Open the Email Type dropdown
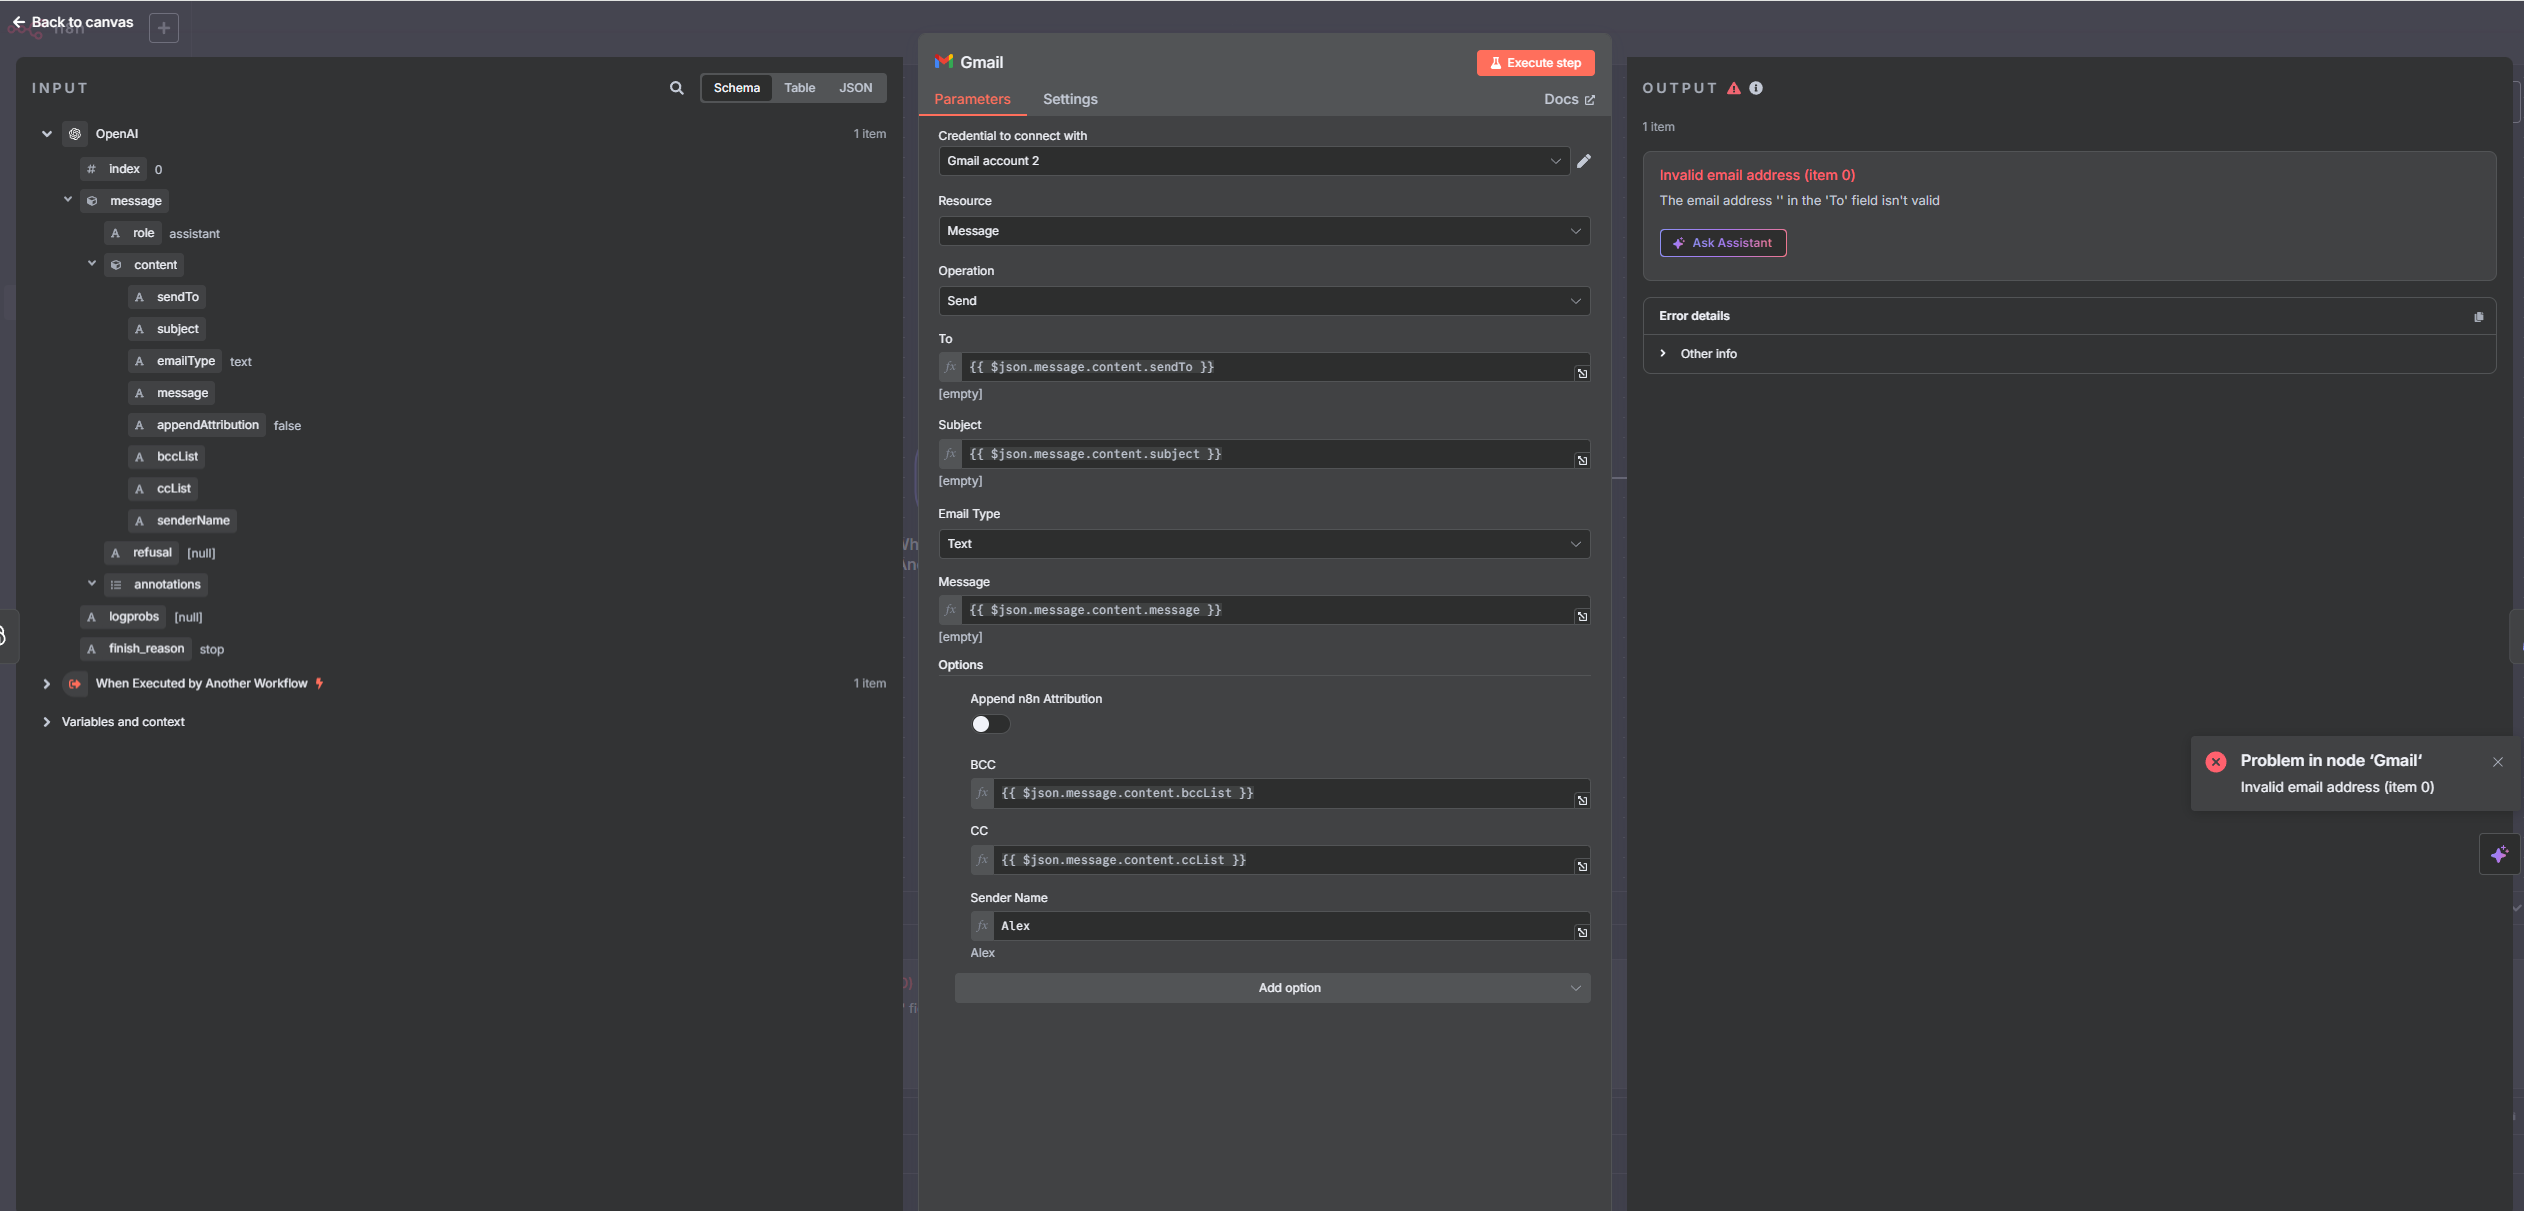The image size is (2524, 1211). point(1264,544)
